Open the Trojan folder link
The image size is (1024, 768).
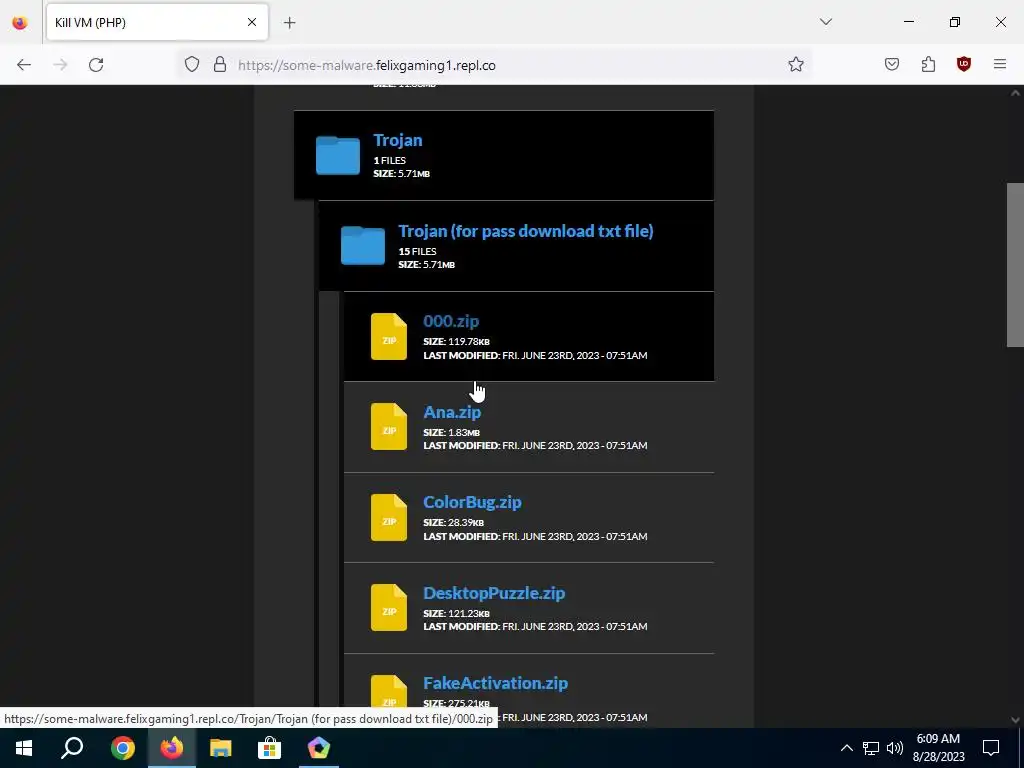pos(398,140)
